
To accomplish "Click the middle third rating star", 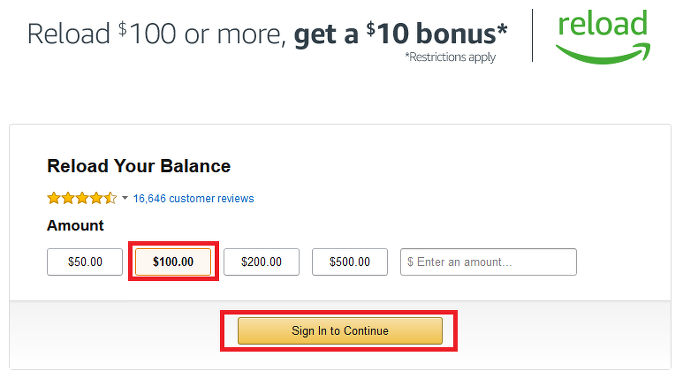I will pos(82,198).
